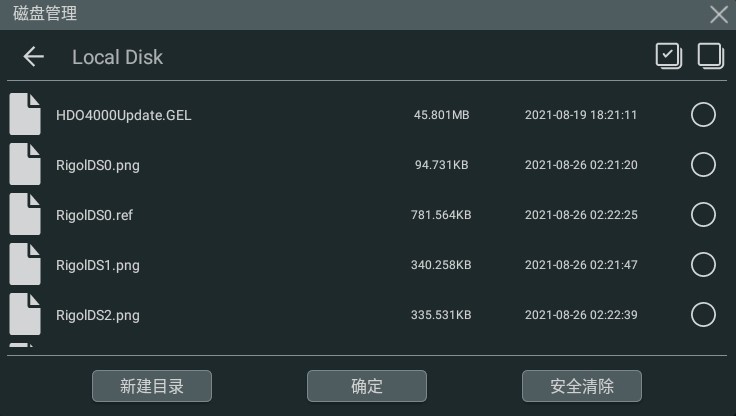Screen dimensions: 736x416
Task: Click the 新建目录 button
Action: point(152,386)
